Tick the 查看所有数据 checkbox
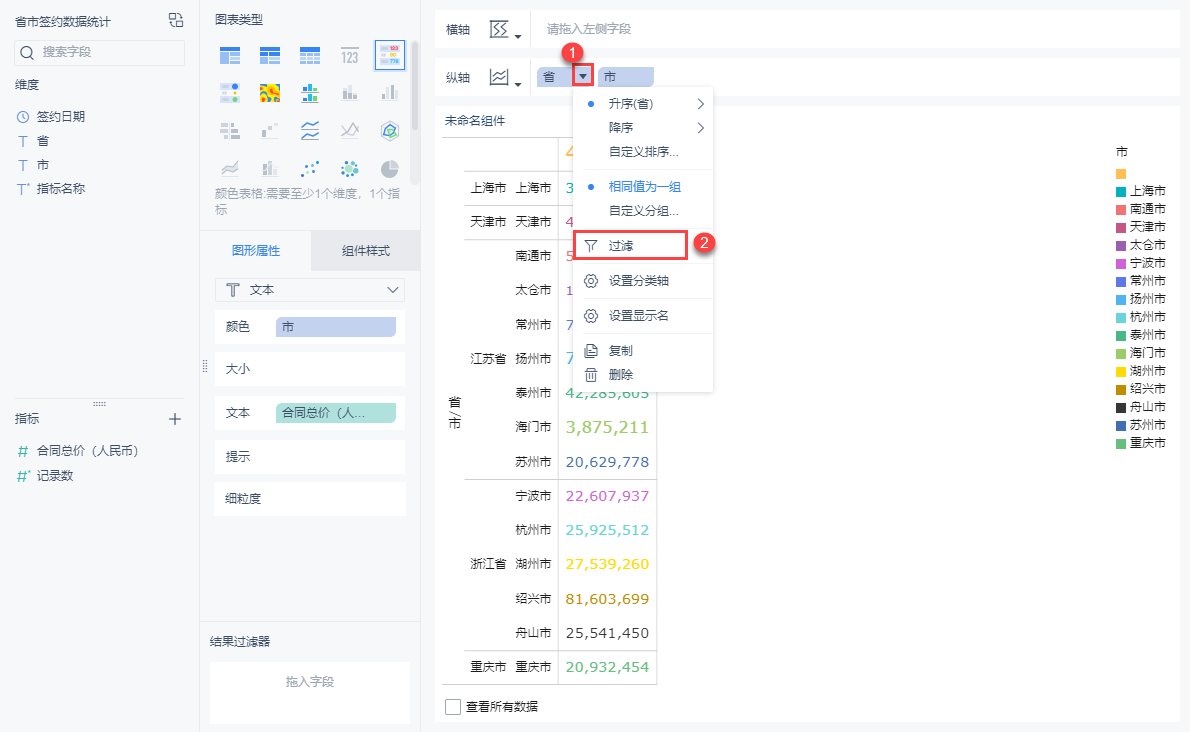This screenshot has width=1190, height=732. pyautogui.click(x=453, y=707)
